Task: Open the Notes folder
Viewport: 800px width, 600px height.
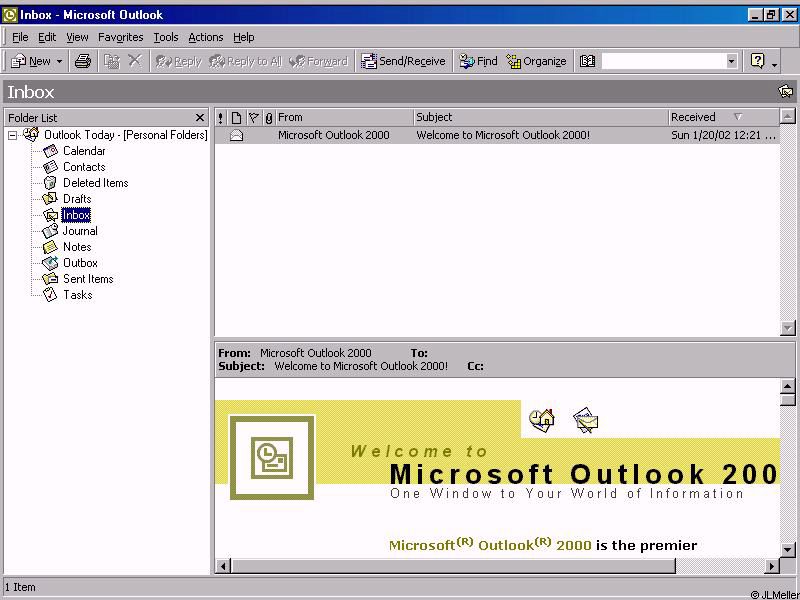Action: point(77,247)
